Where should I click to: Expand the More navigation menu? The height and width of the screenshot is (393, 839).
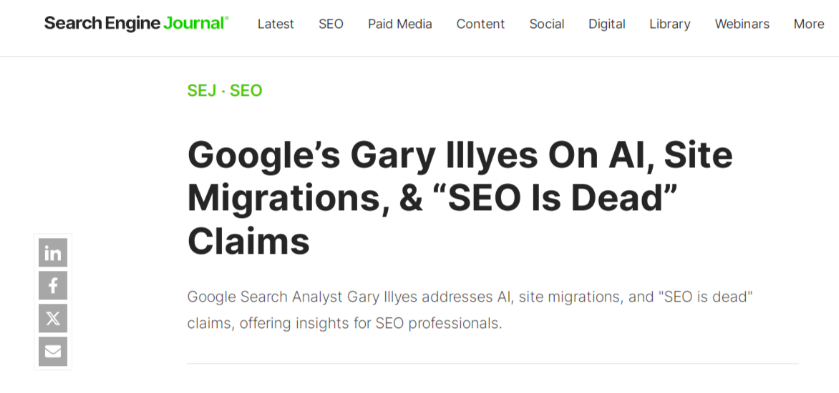809,24
